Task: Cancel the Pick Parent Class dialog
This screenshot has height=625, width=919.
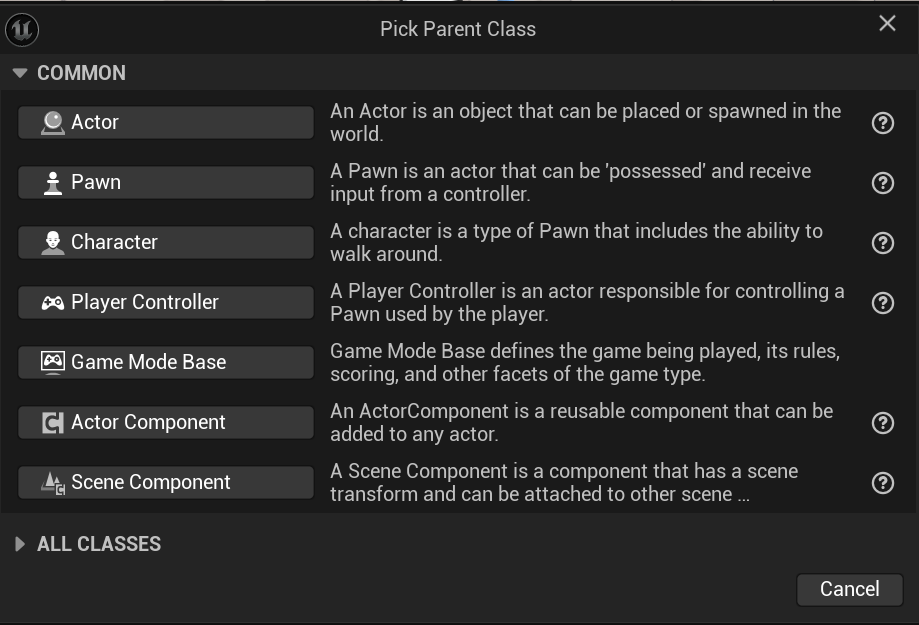Action: point(849,589)
